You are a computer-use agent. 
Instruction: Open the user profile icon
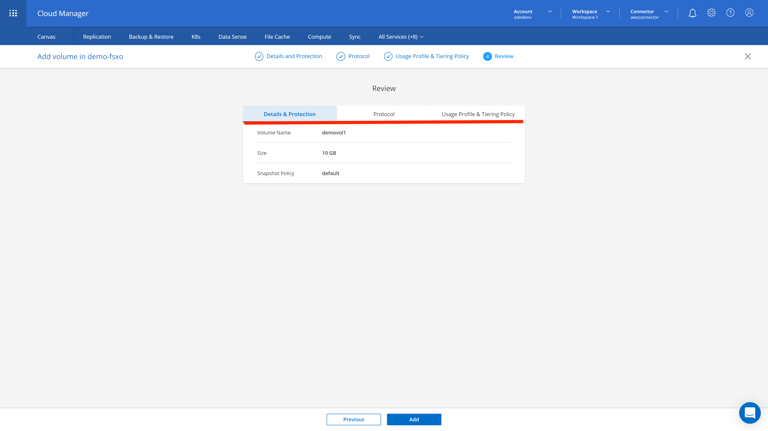tap(749, 13)
